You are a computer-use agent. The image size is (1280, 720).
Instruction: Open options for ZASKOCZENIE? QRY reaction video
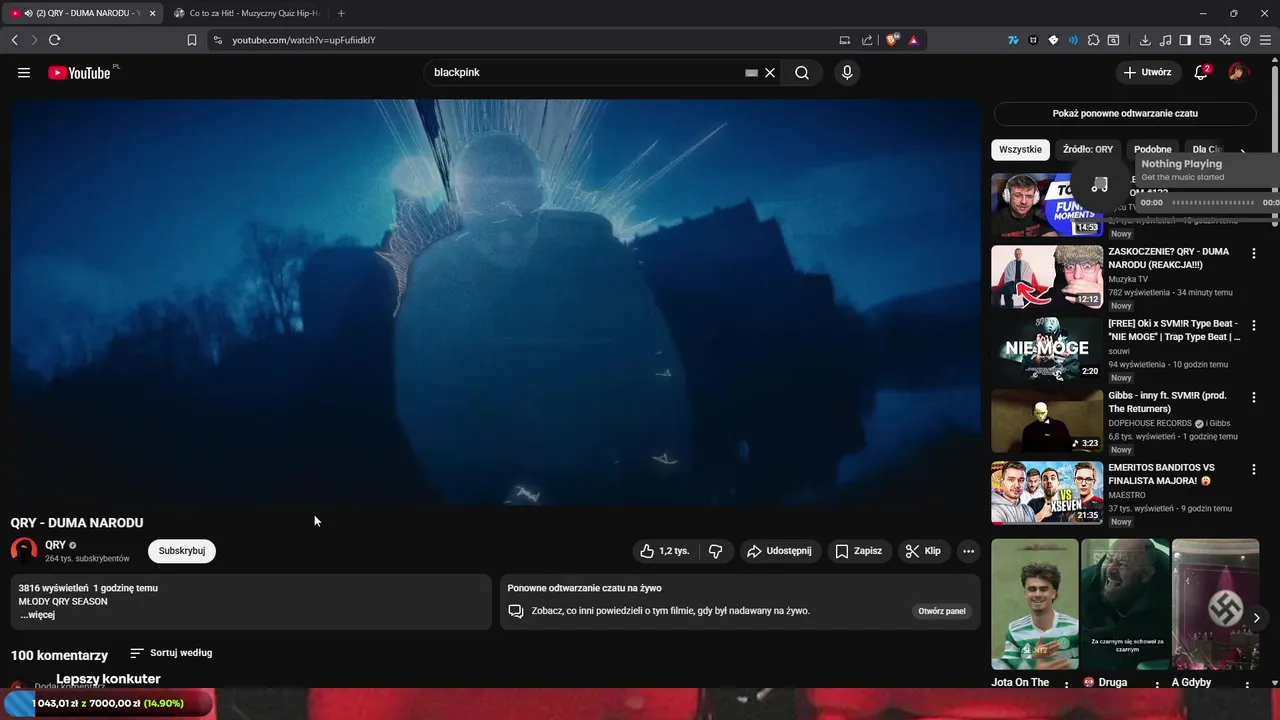(x=1253, y=254)
